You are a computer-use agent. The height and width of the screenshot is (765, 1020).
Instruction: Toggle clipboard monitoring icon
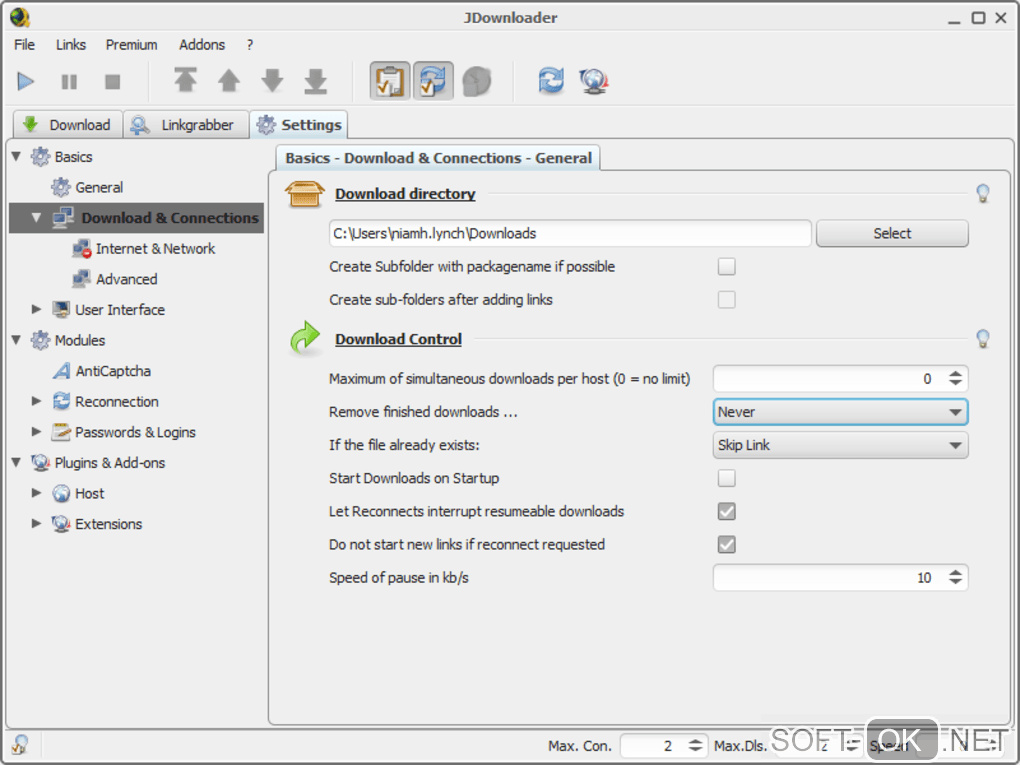[x=390, y=81]
